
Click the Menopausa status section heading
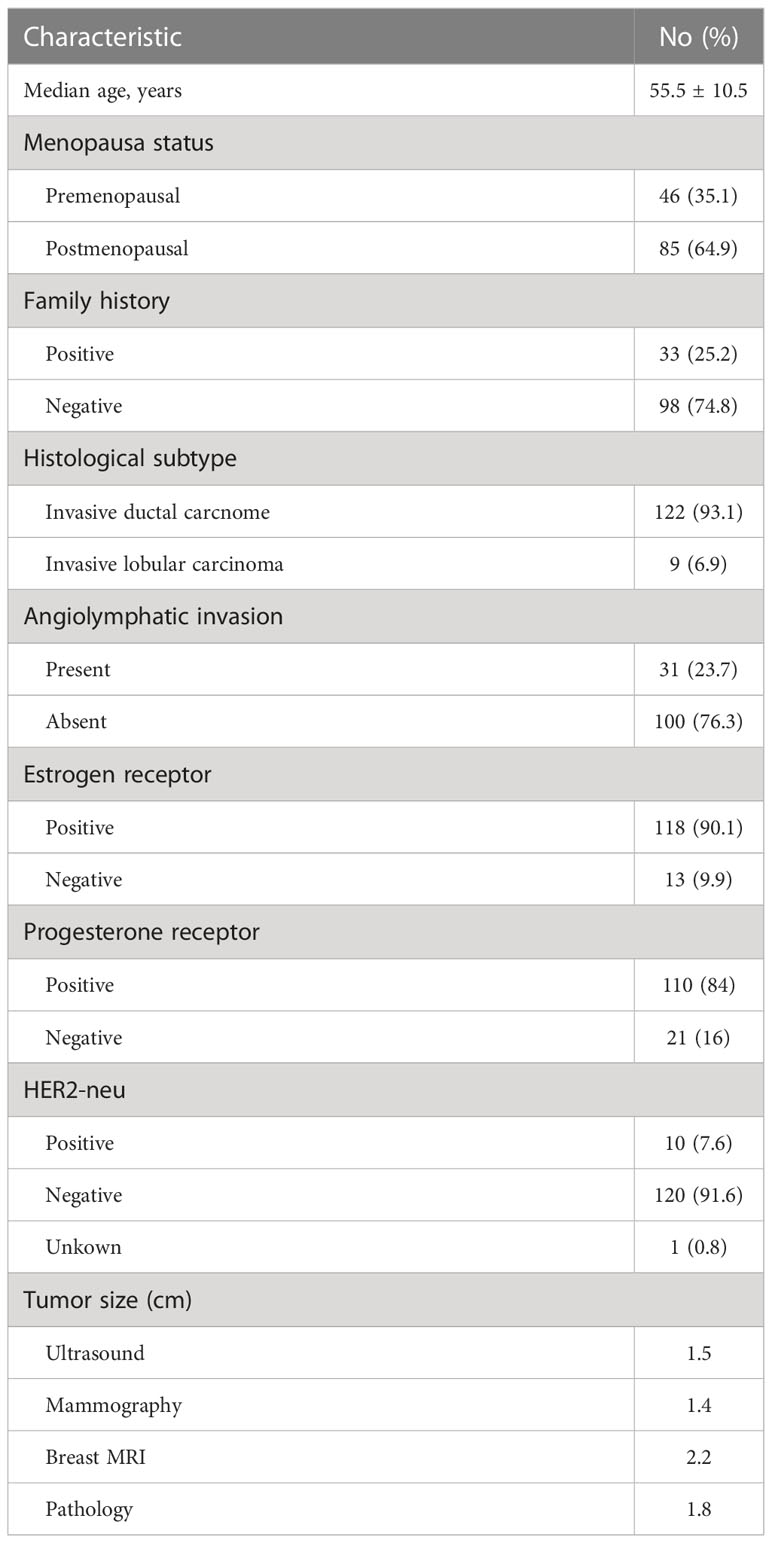click(118, 143)
